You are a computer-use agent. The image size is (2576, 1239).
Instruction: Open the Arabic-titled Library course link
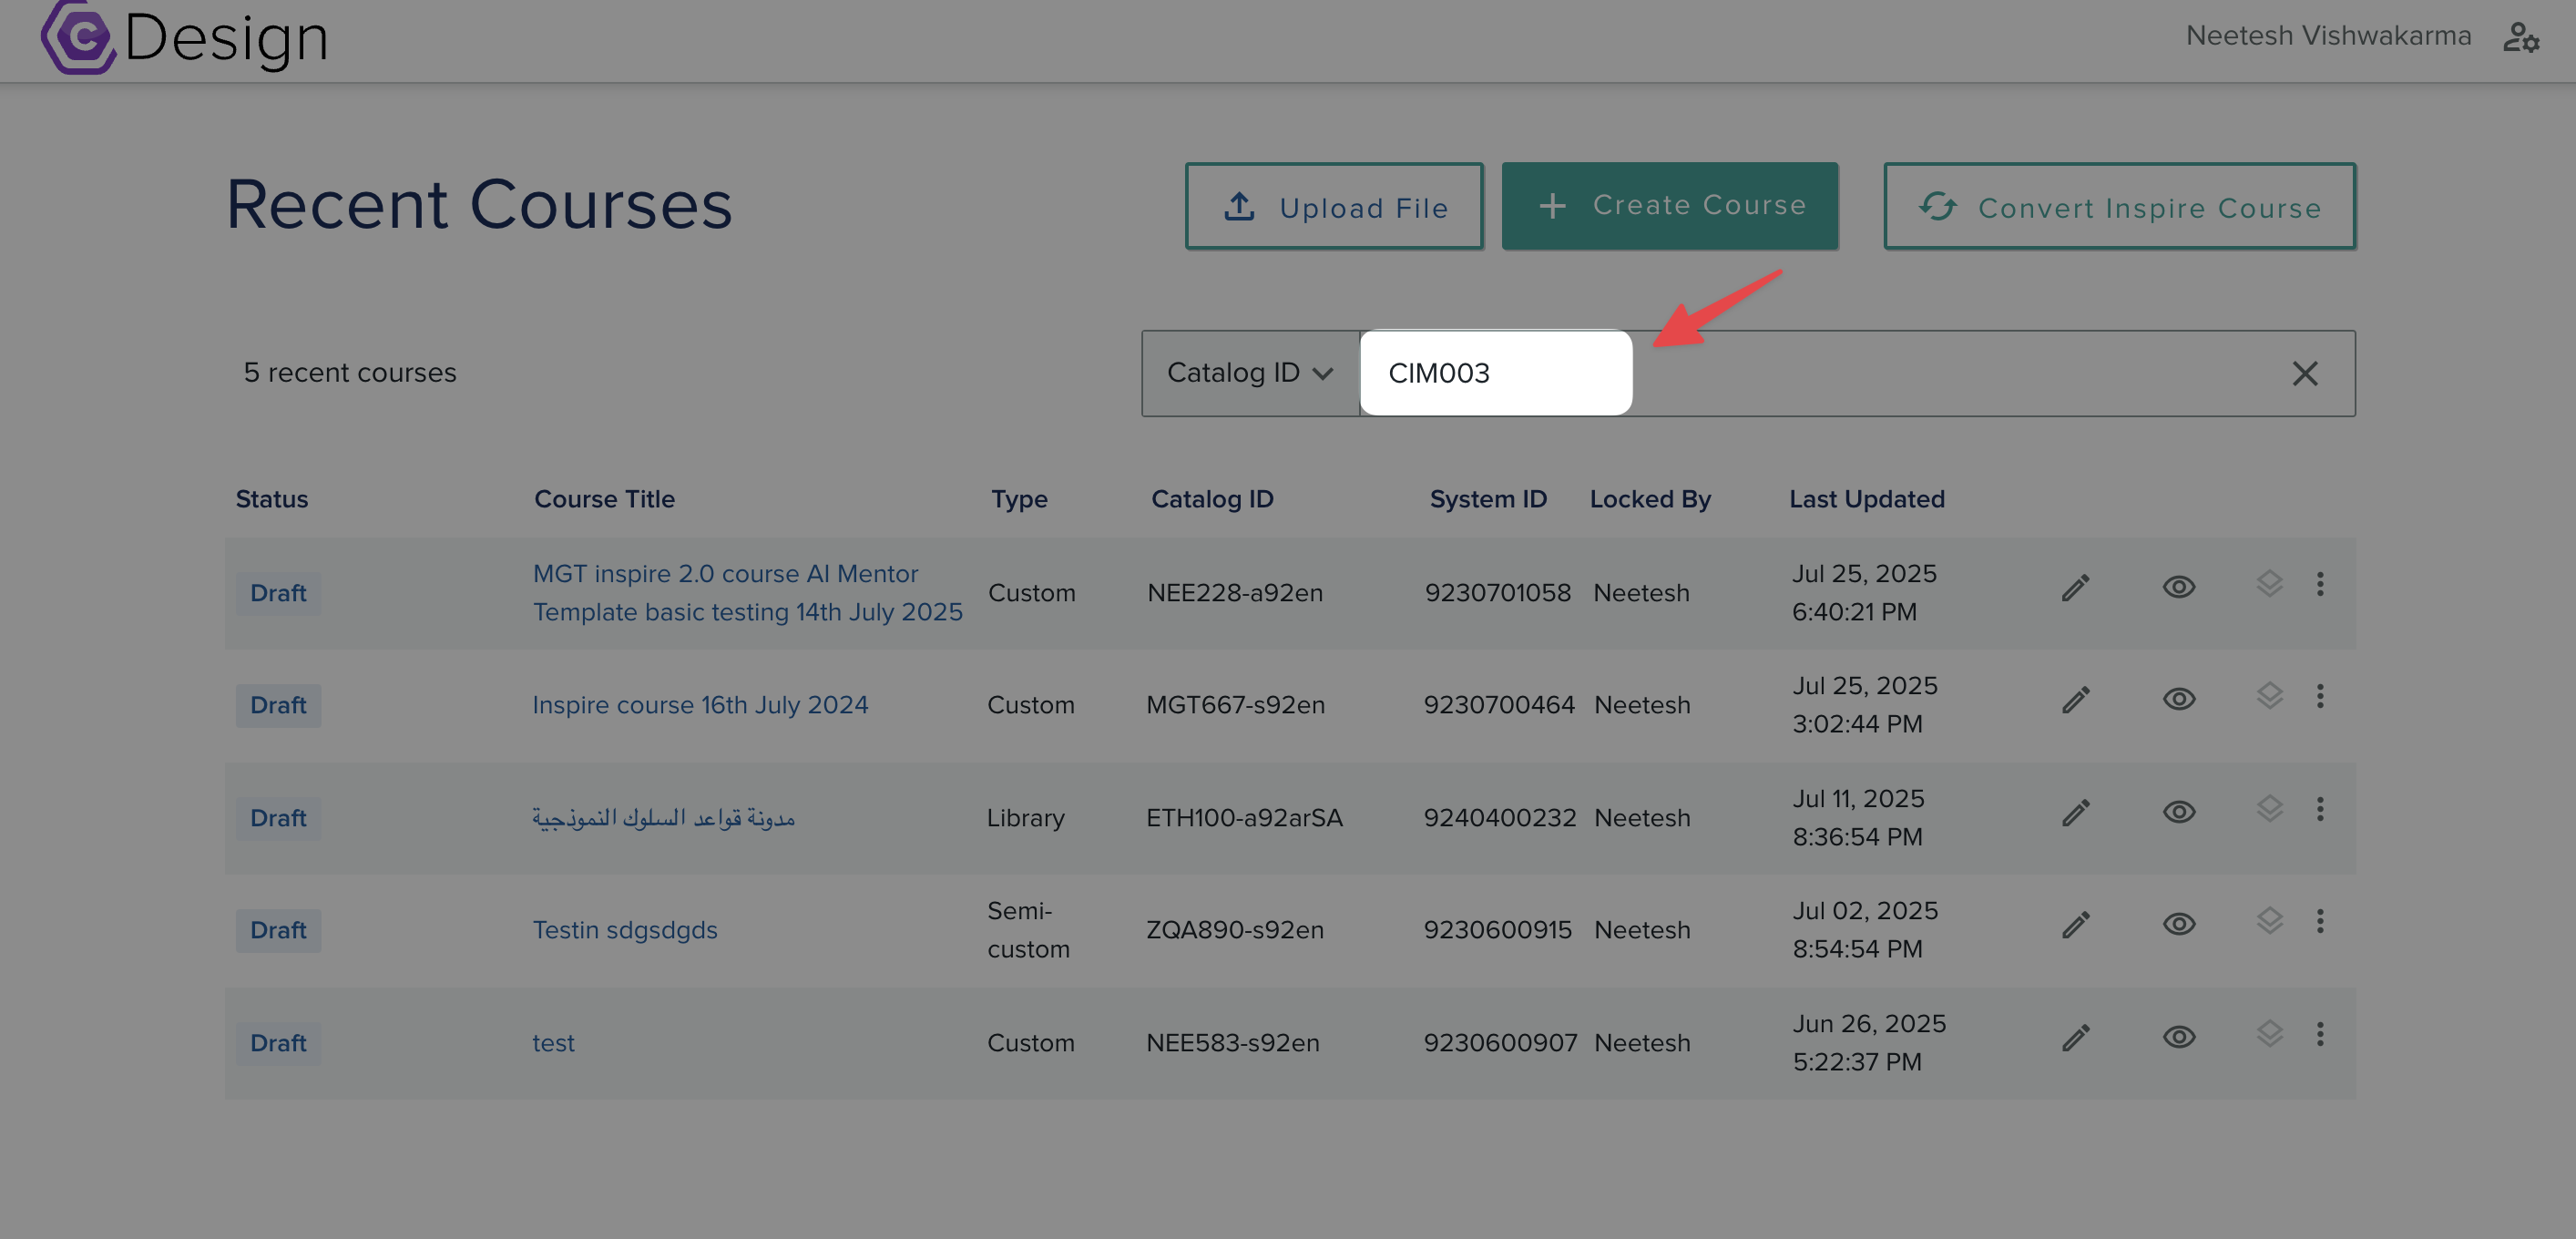point(663,818)
